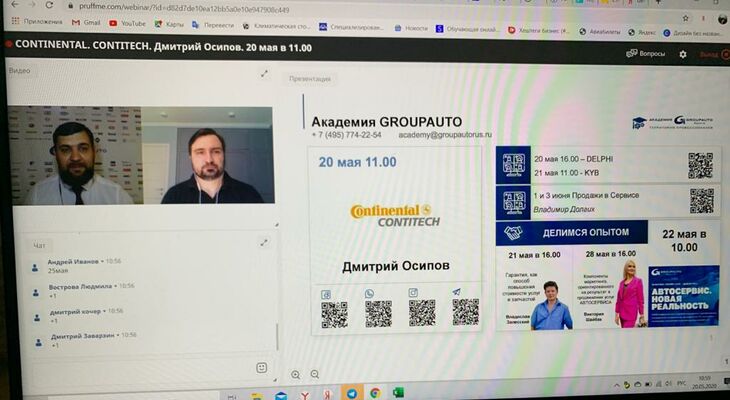Click the name Андрей Иванов in chat
The image size is (730, 400).
[73, 262]
